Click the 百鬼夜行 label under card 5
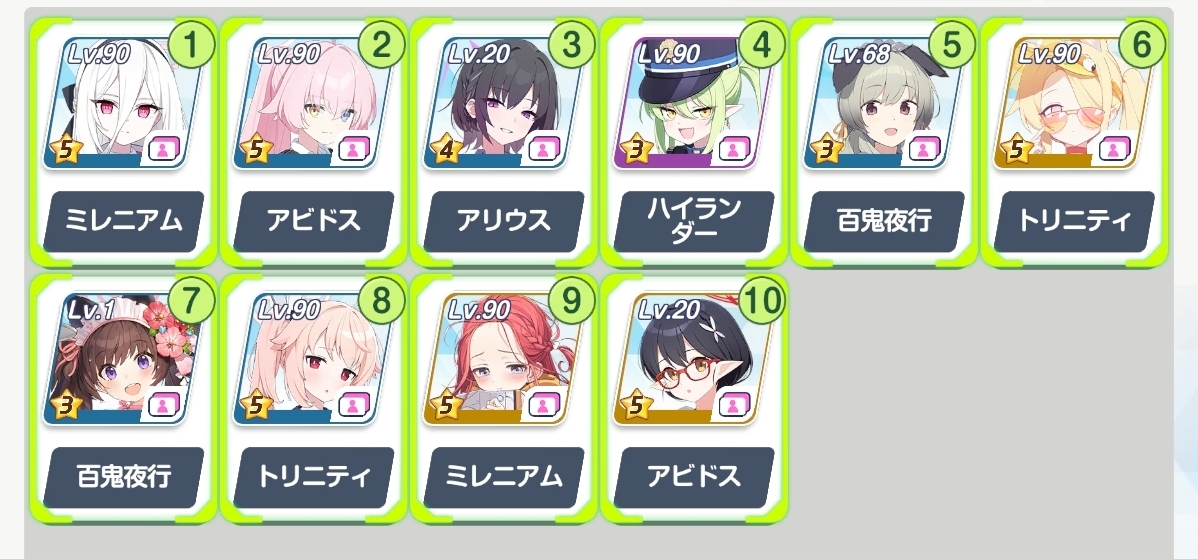The height and width of the screenshot is (559, 1198). [x=884, y=221]
